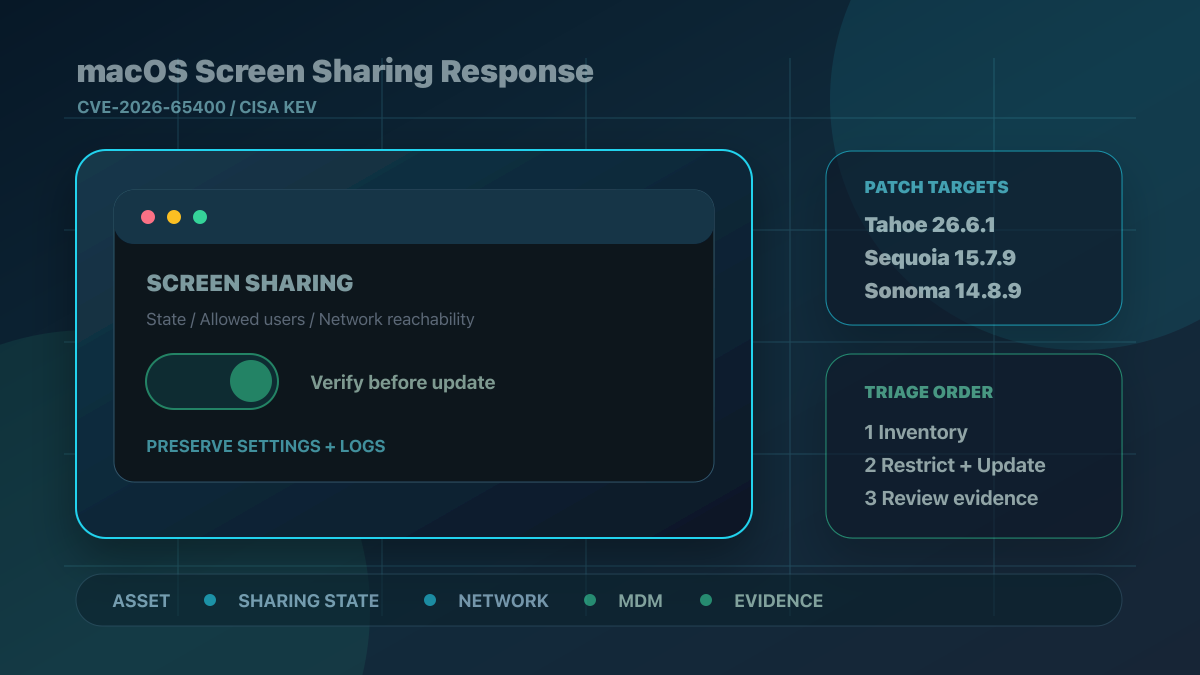Toggle the Screen Sharing switch
Screen dimensions: 1200x675
[x=212, y=382]
